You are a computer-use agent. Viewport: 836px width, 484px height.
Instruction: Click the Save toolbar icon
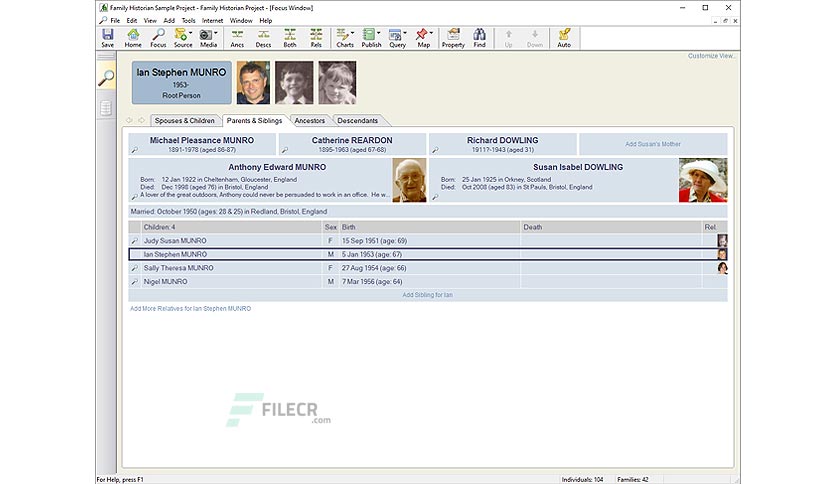108,38
